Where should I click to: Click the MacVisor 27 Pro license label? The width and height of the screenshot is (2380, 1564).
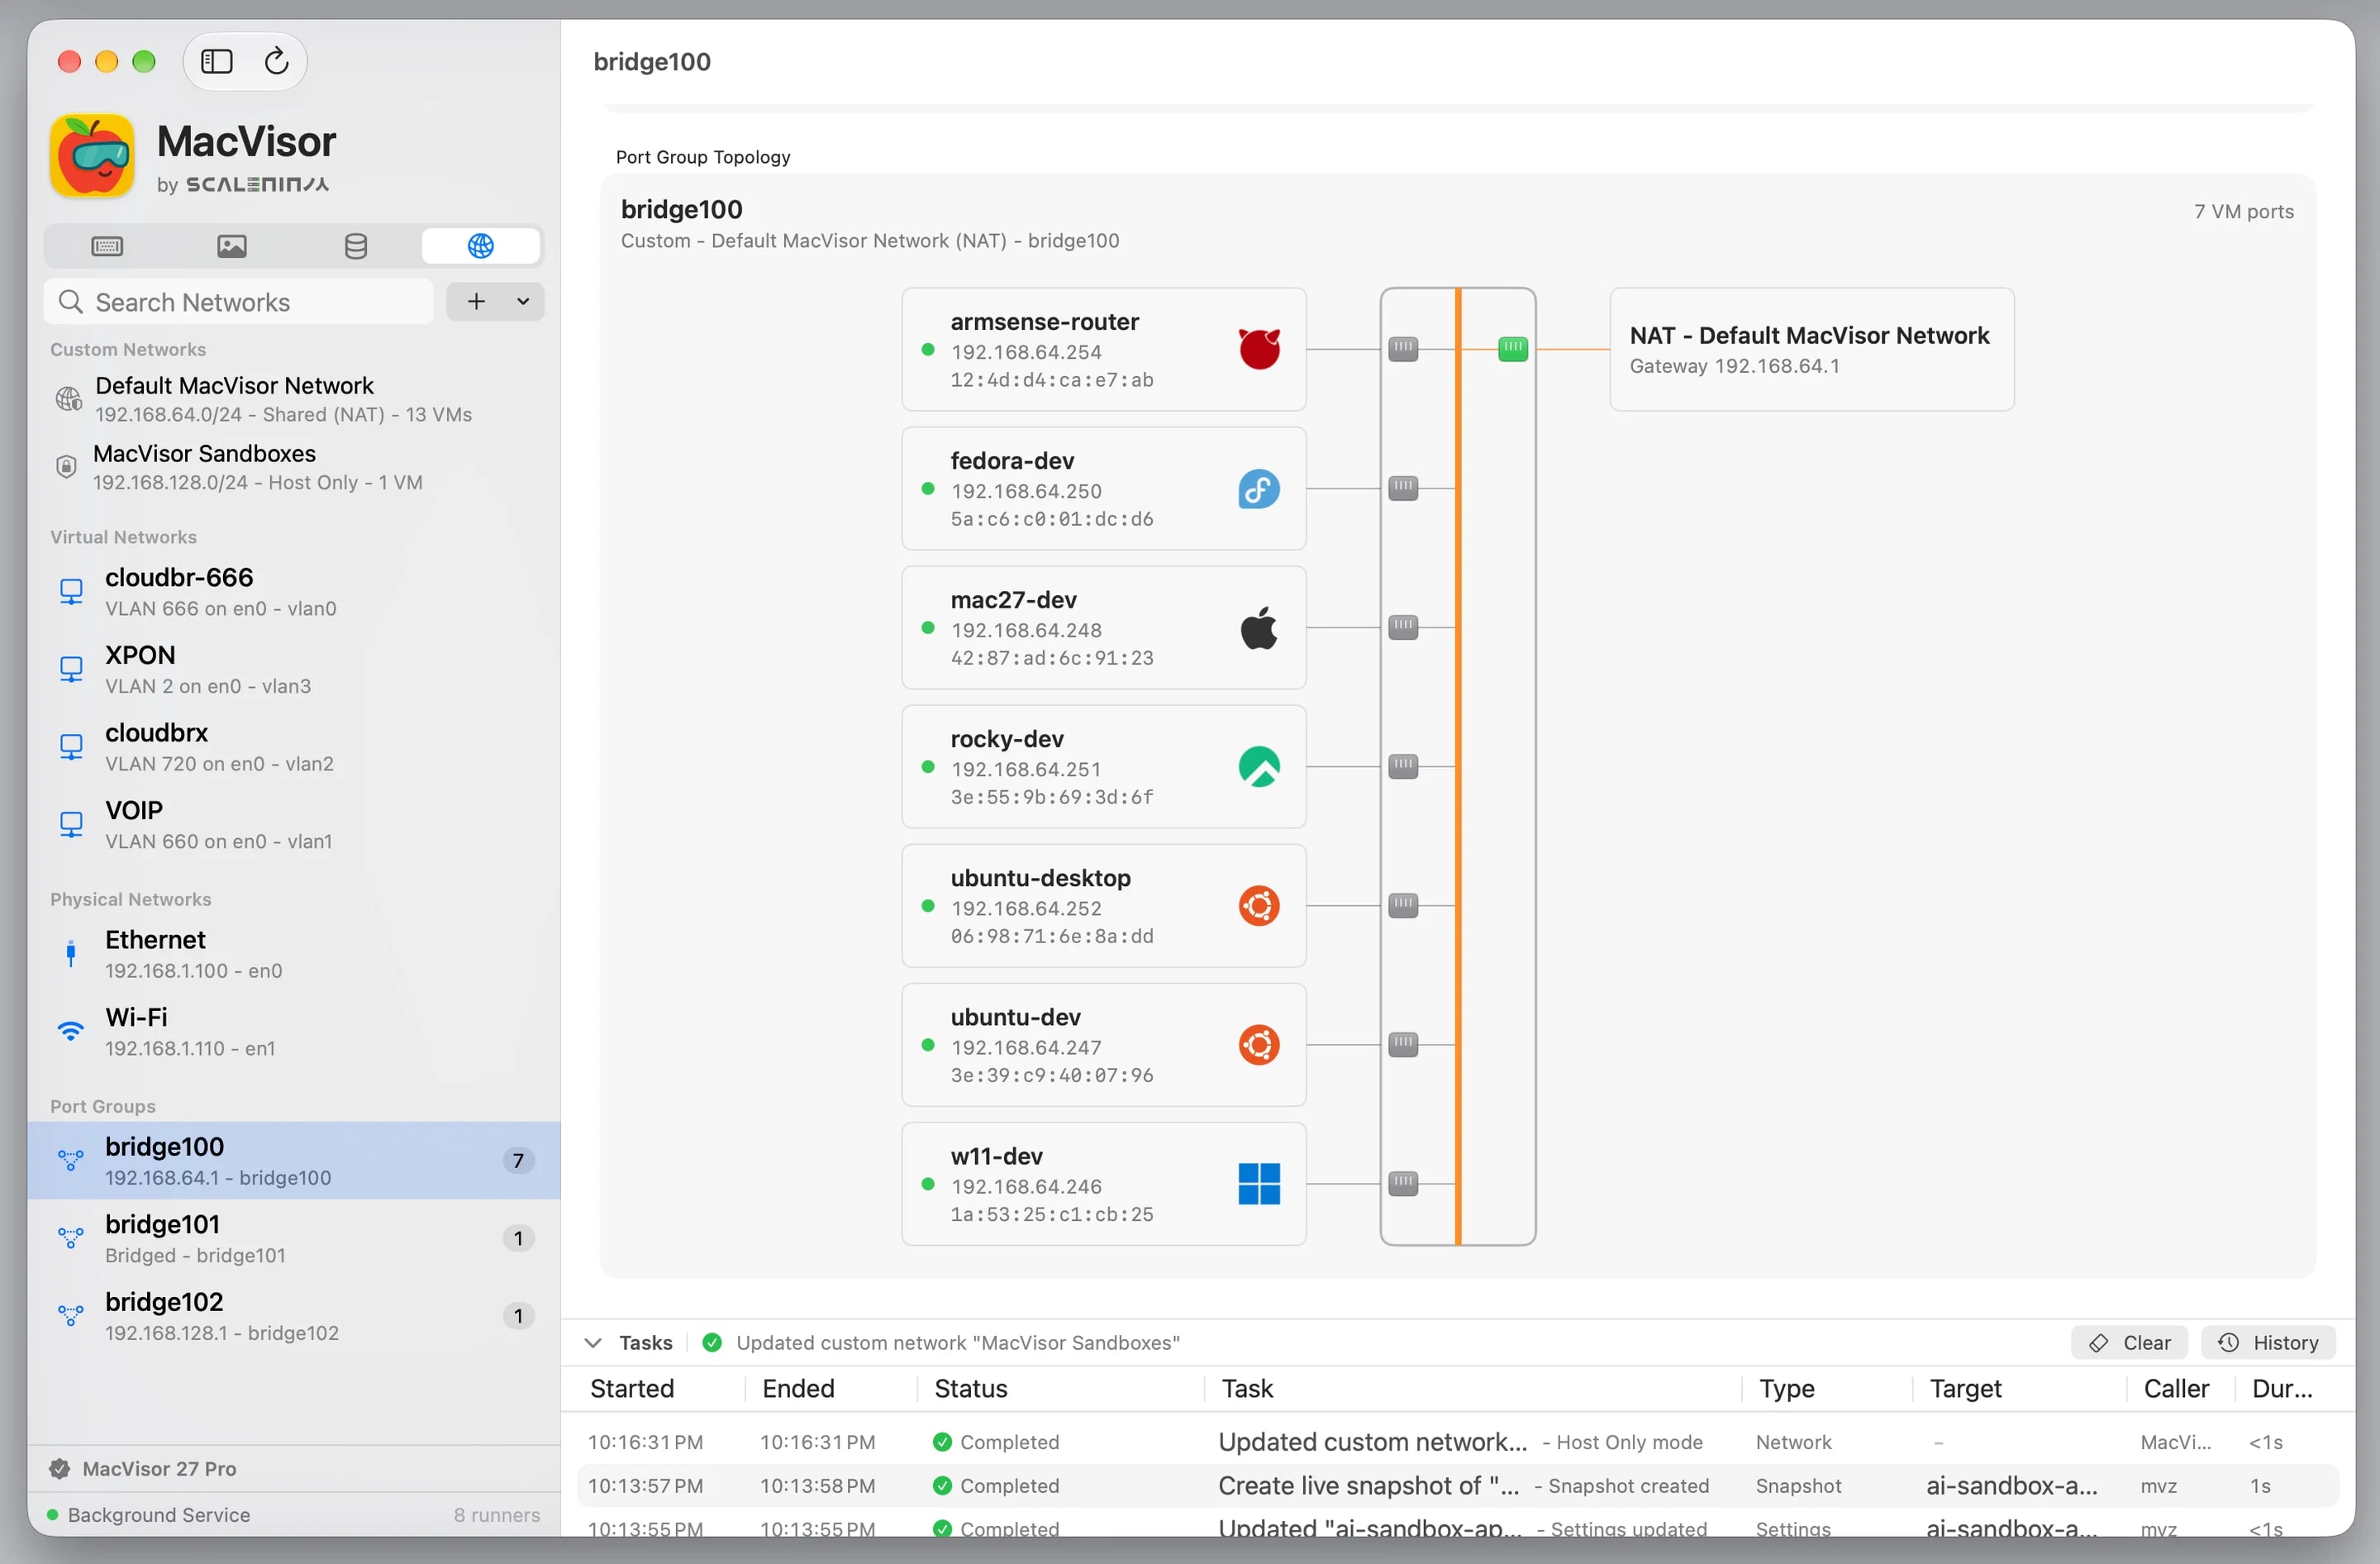pyautogui.click(x=159, y=1468)
